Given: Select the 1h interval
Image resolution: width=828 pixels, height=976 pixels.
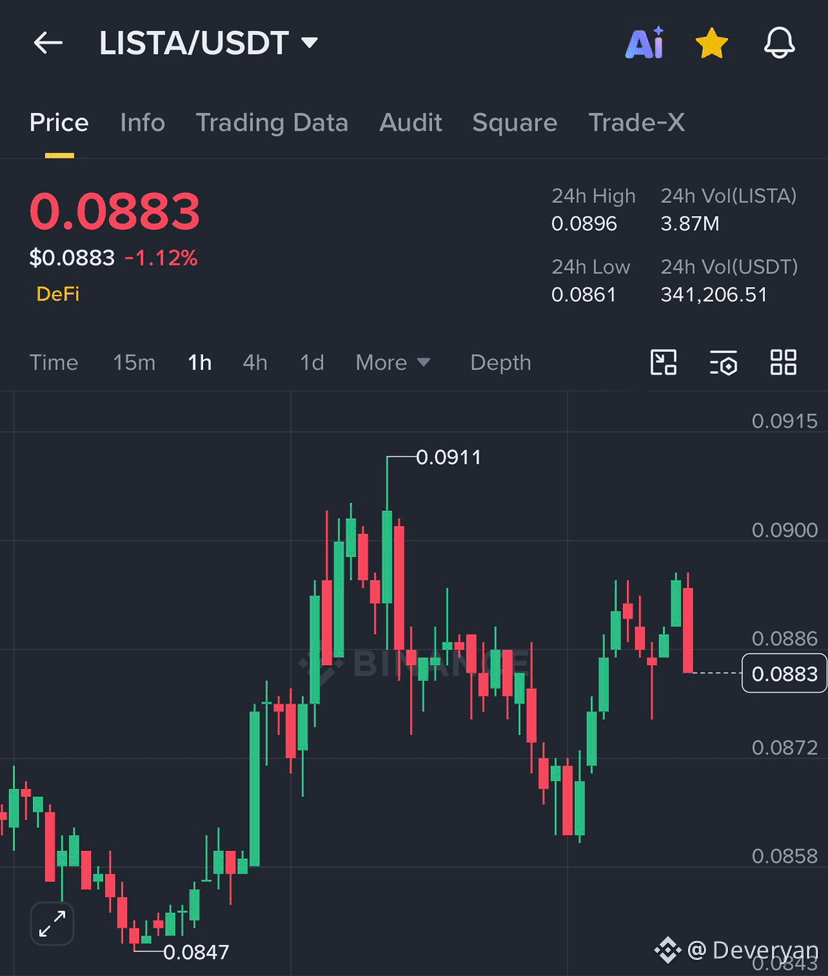Looking at the screenshot, I should click(200, 362).
